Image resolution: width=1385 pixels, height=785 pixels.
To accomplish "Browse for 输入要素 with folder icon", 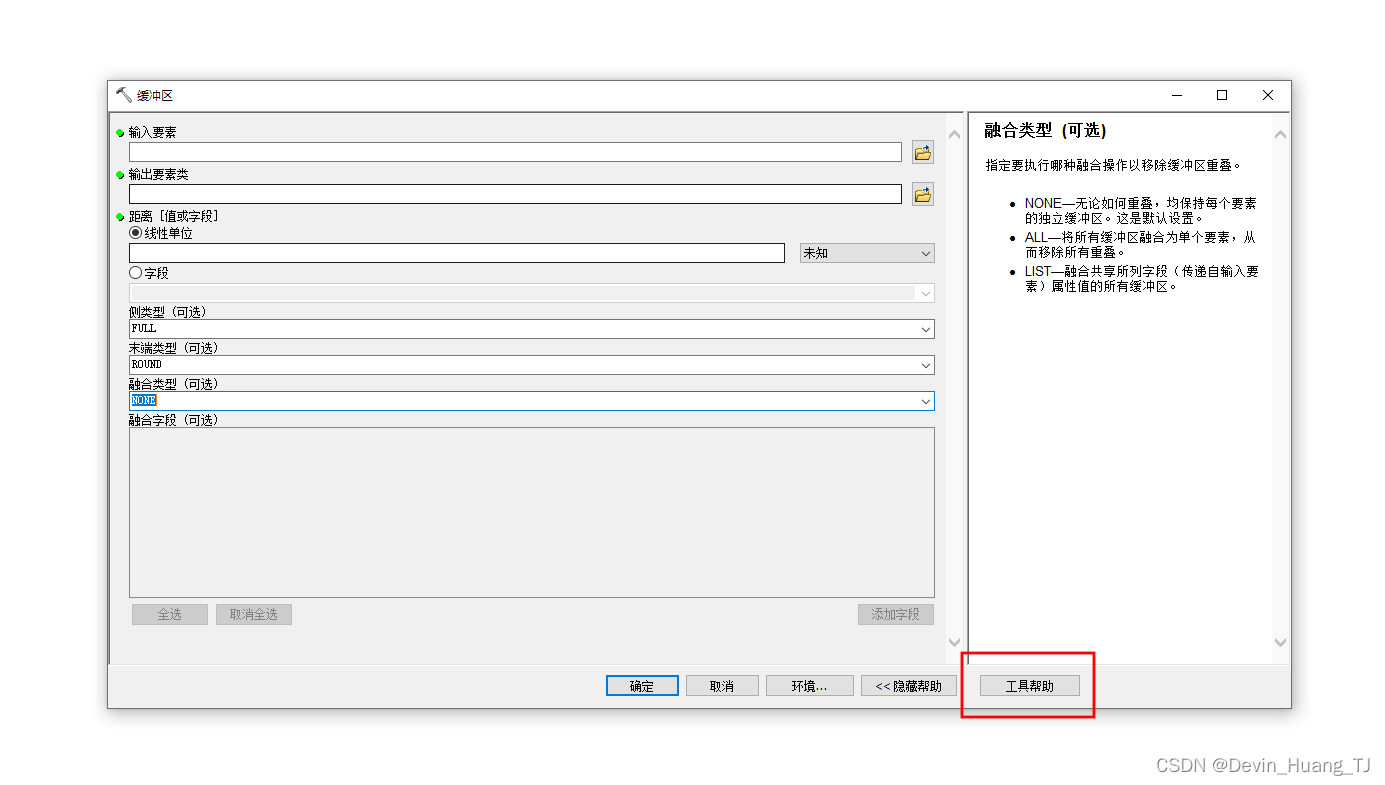I will tap(922, 153).
